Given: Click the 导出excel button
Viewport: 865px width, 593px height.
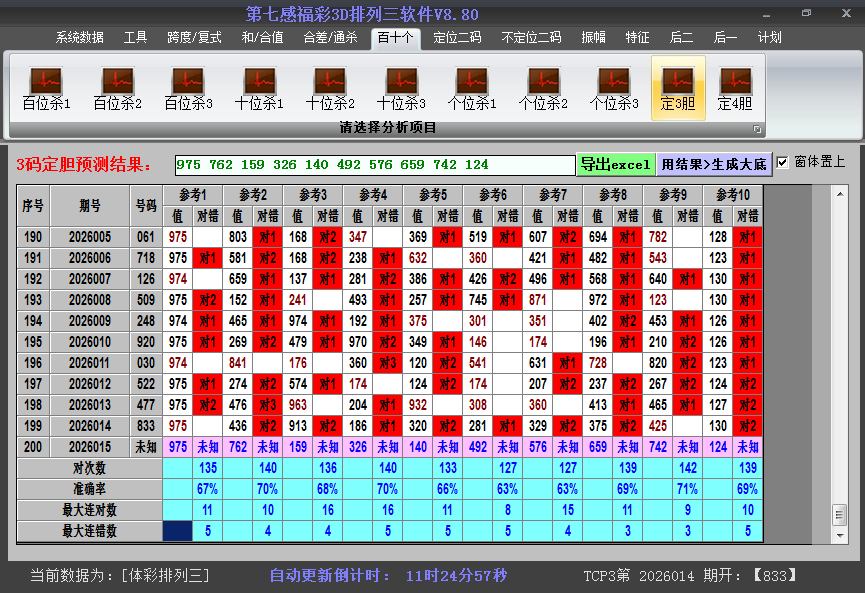Looking at the screenshot, I should pos(615,164).
